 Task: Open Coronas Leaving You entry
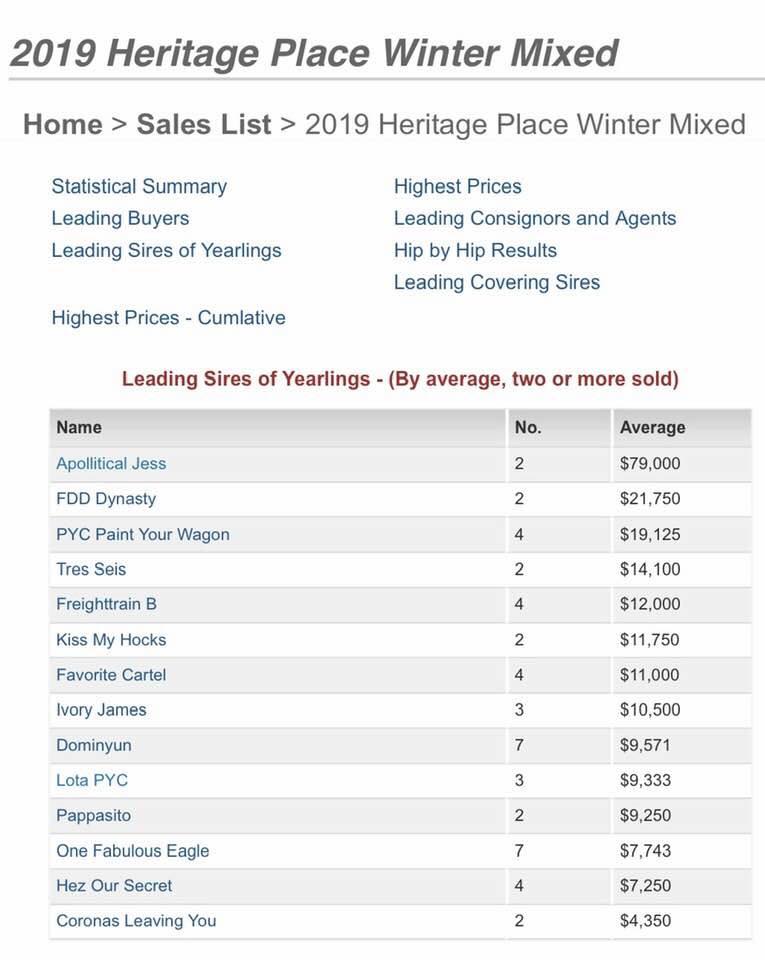136,921
